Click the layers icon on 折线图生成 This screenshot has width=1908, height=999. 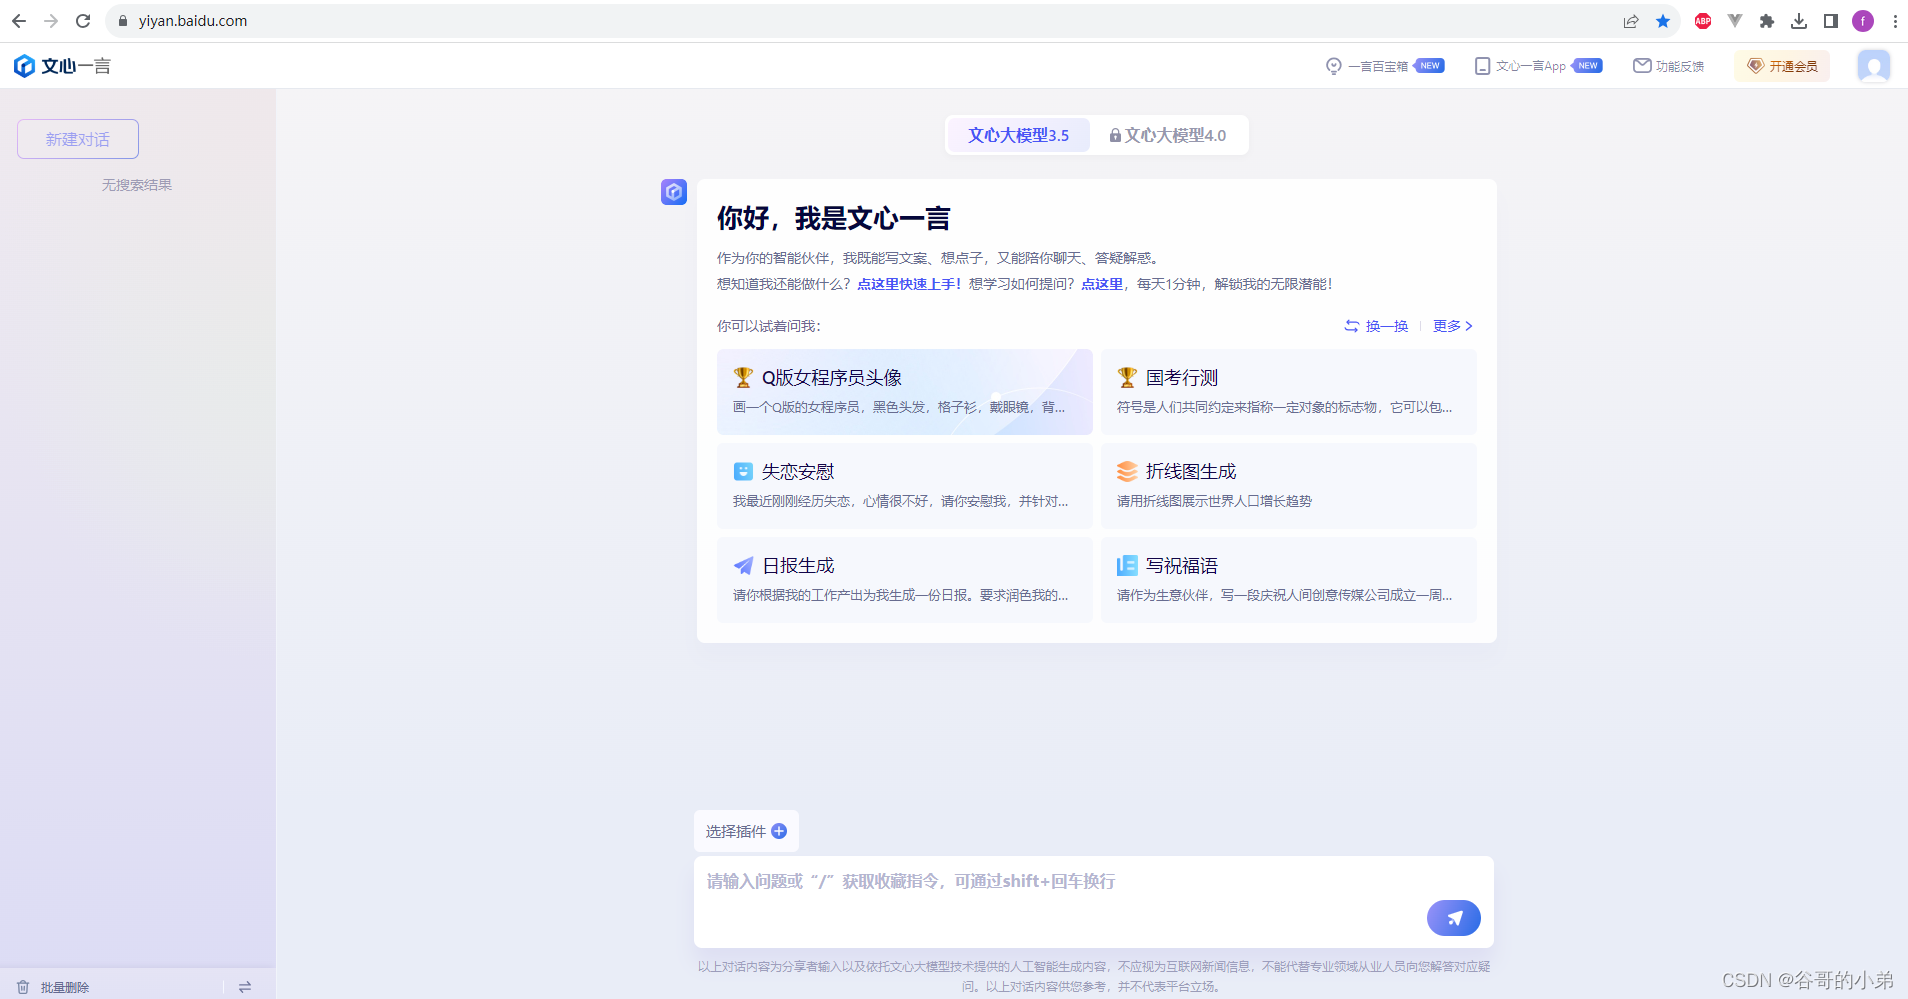[x=1127, y=471]
